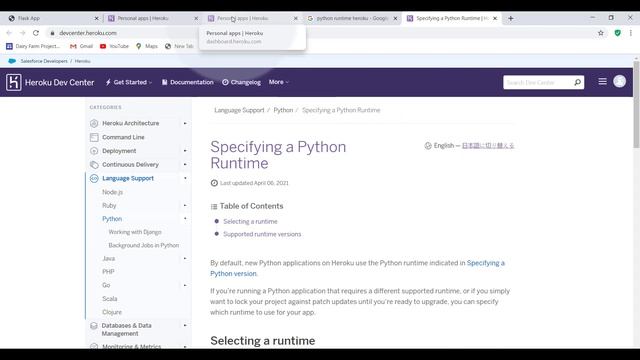Open New Tab bookmark
The height and width of the screenshot is (360, 640).
coord(179,46)
